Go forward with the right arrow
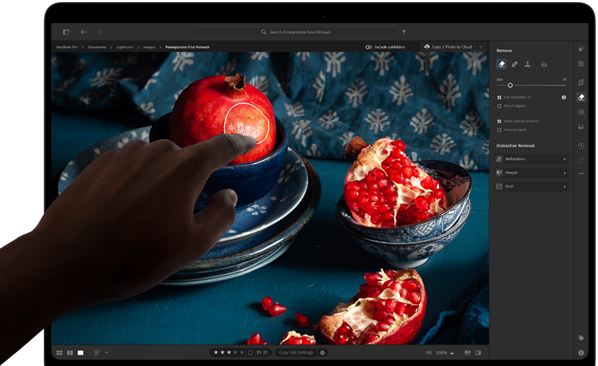598x366 pixels. 99,32
